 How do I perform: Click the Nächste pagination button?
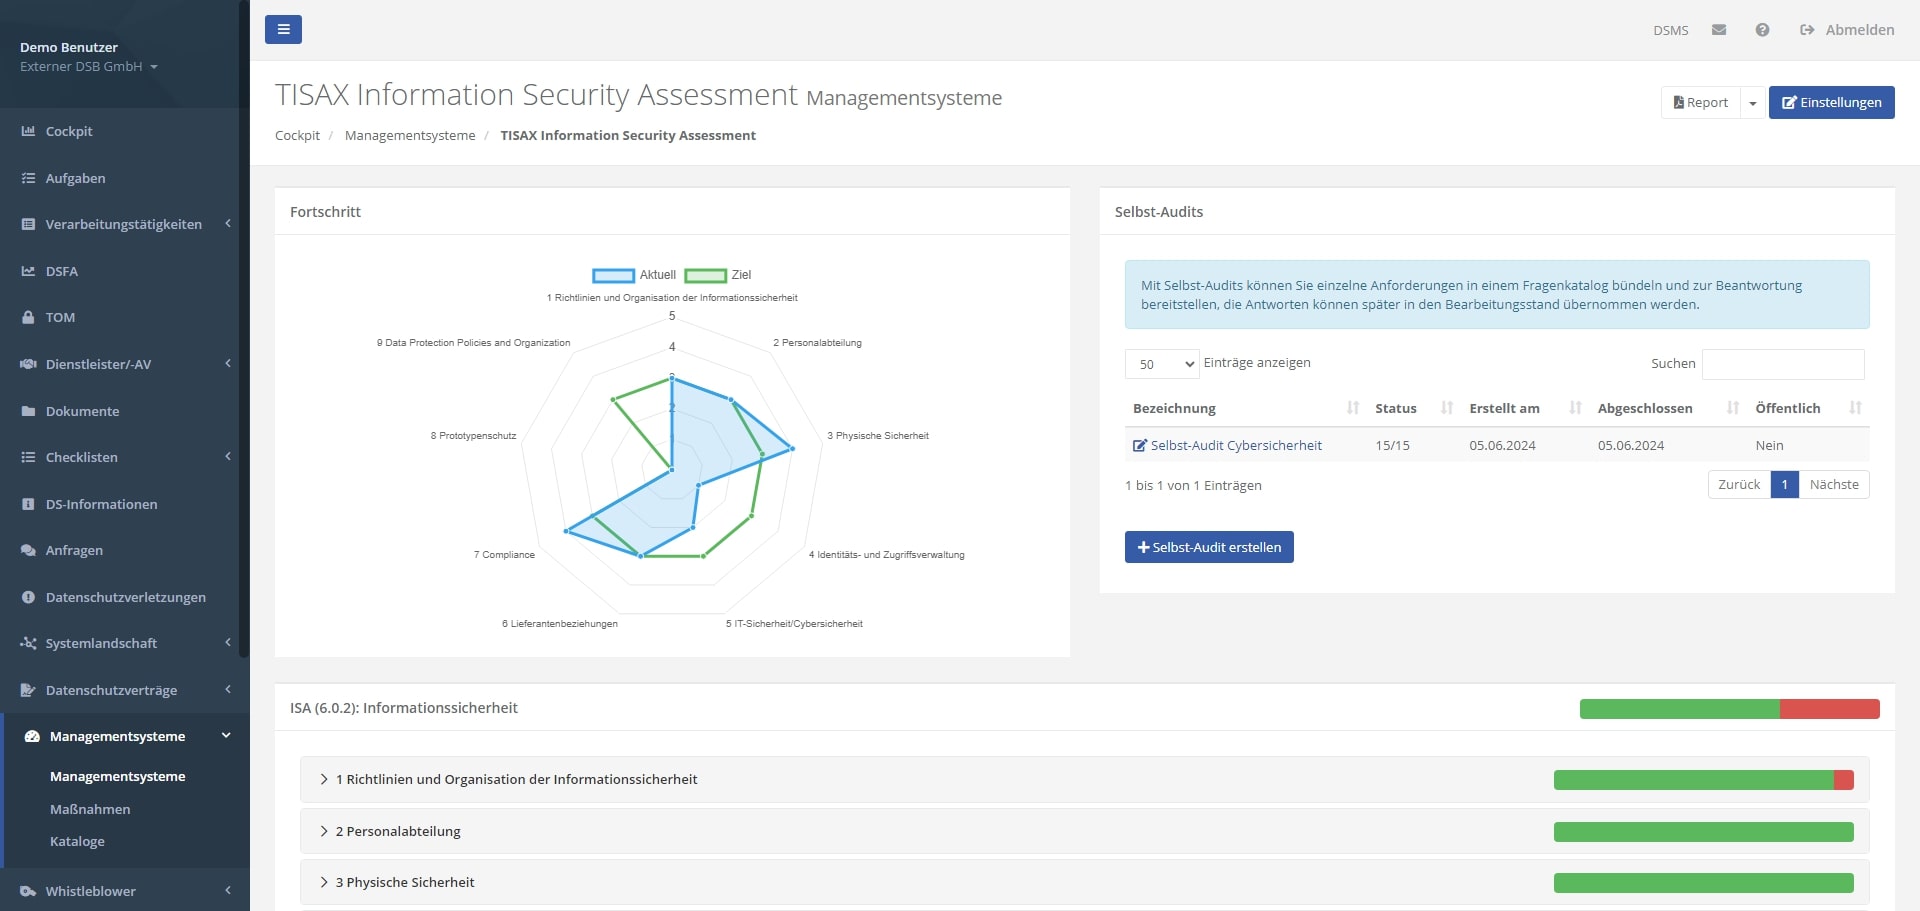[1834, 484]
